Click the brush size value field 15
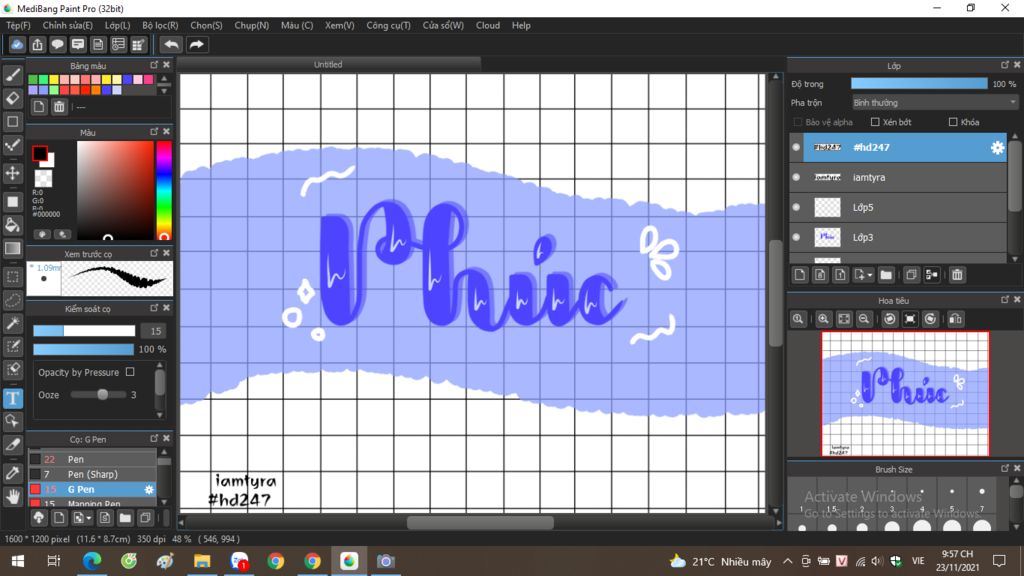 click(x=155, y=331)
